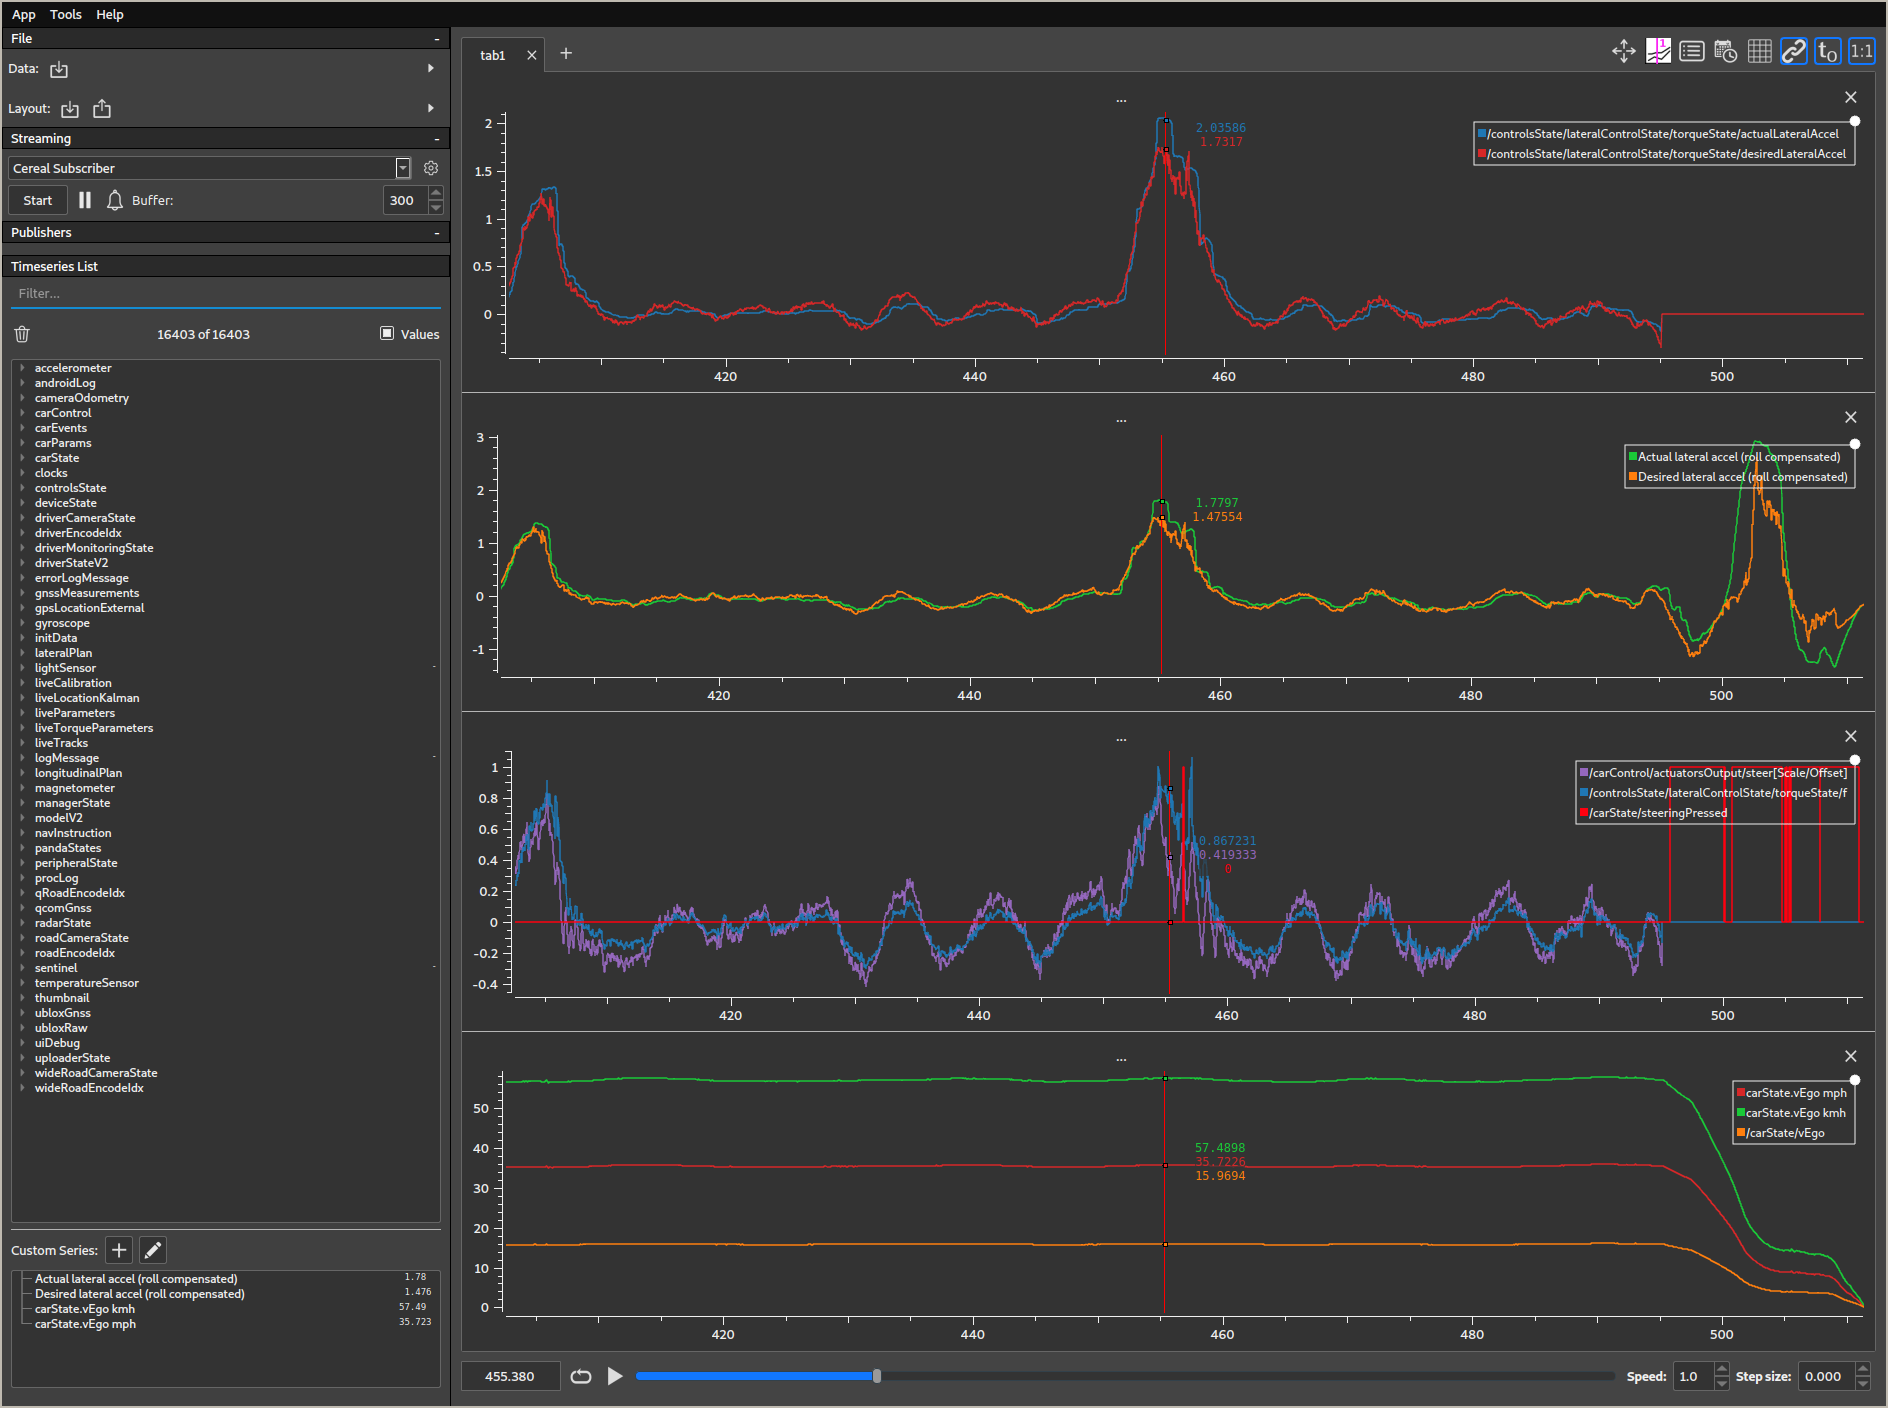
Task: Pause the Cereal Subscriber stream
Action: (84, 200)
